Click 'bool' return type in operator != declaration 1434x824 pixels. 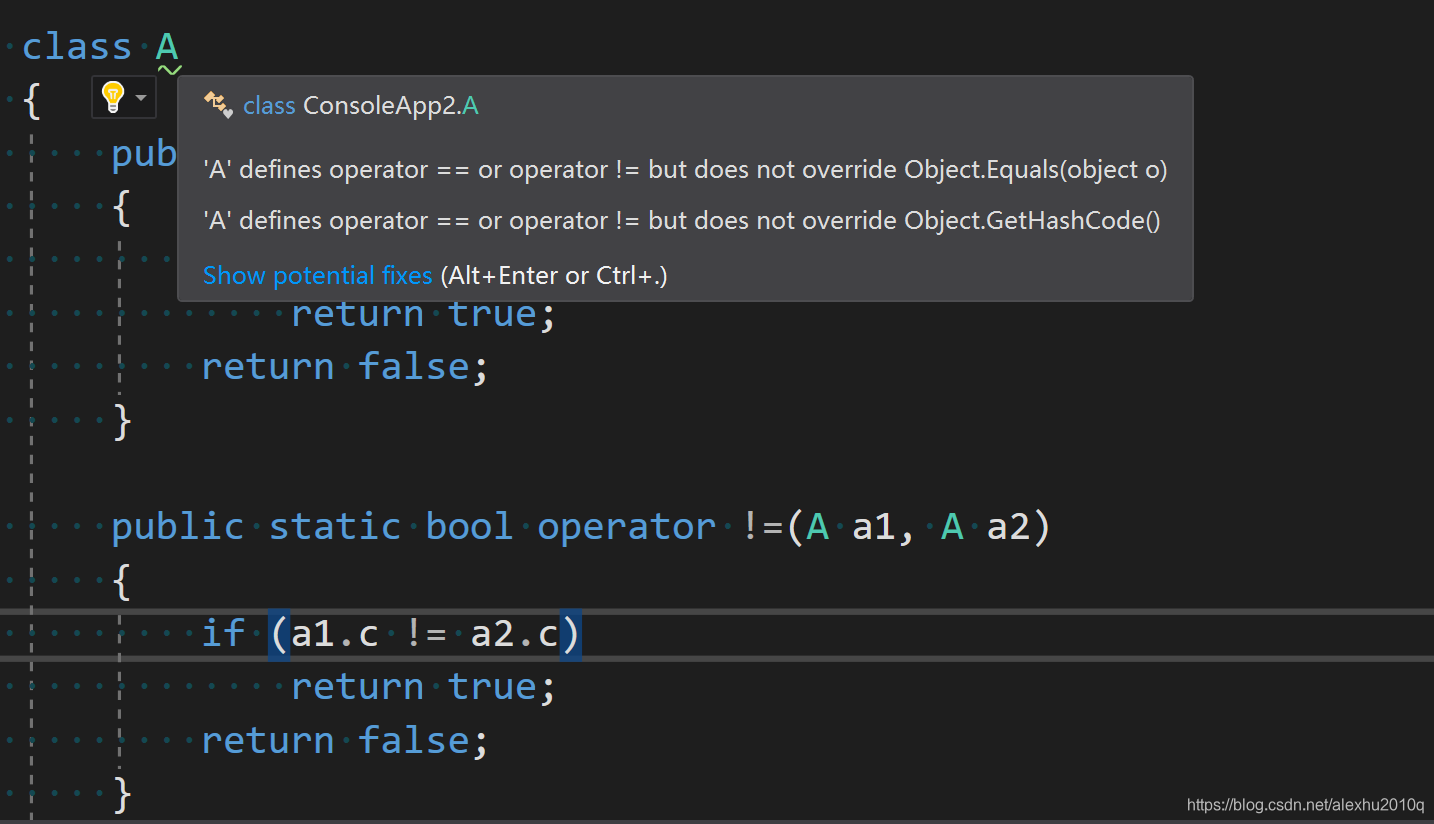pos(470,527)
